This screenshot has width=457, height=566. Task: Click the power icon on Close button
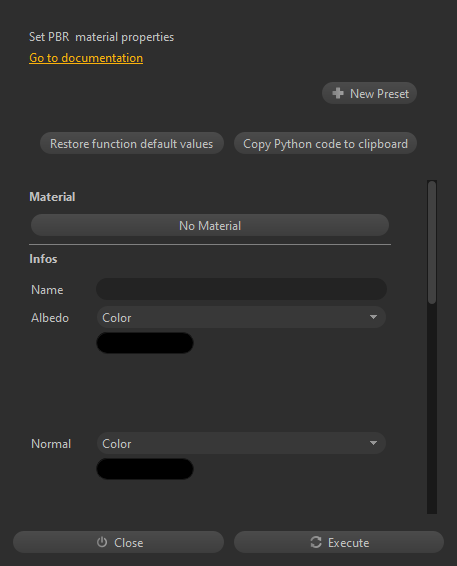[102, 542]
